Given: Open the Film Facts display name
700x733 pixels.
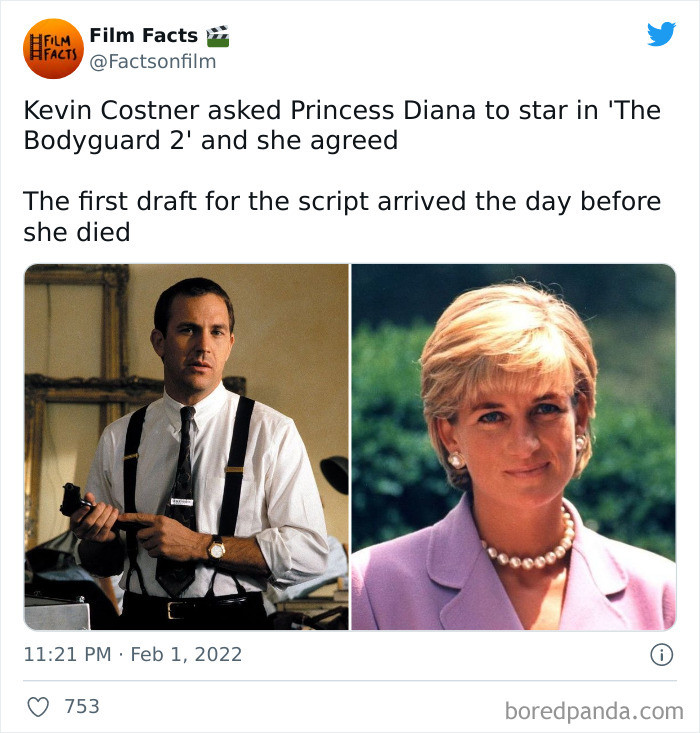Looking at the screenshot, I should pos(143,36).
